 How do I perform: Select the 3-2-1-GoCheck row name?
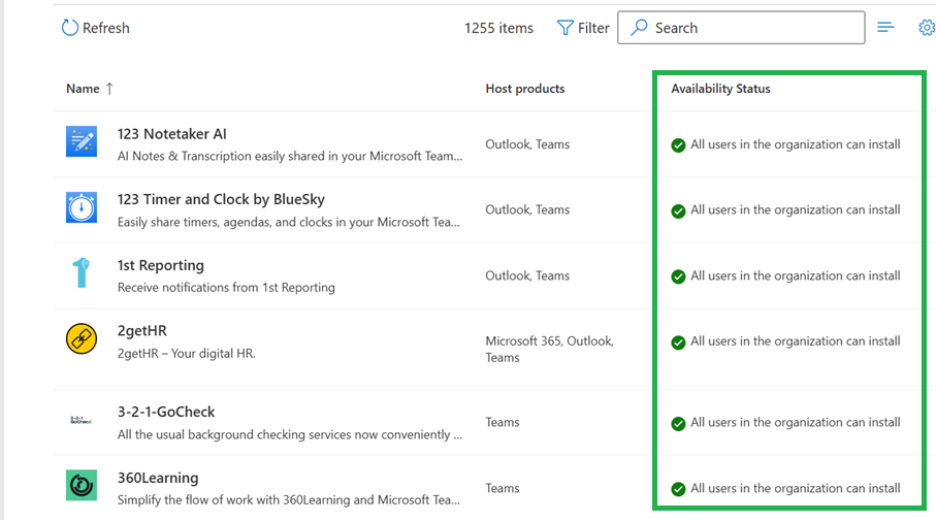coord(166,412)
